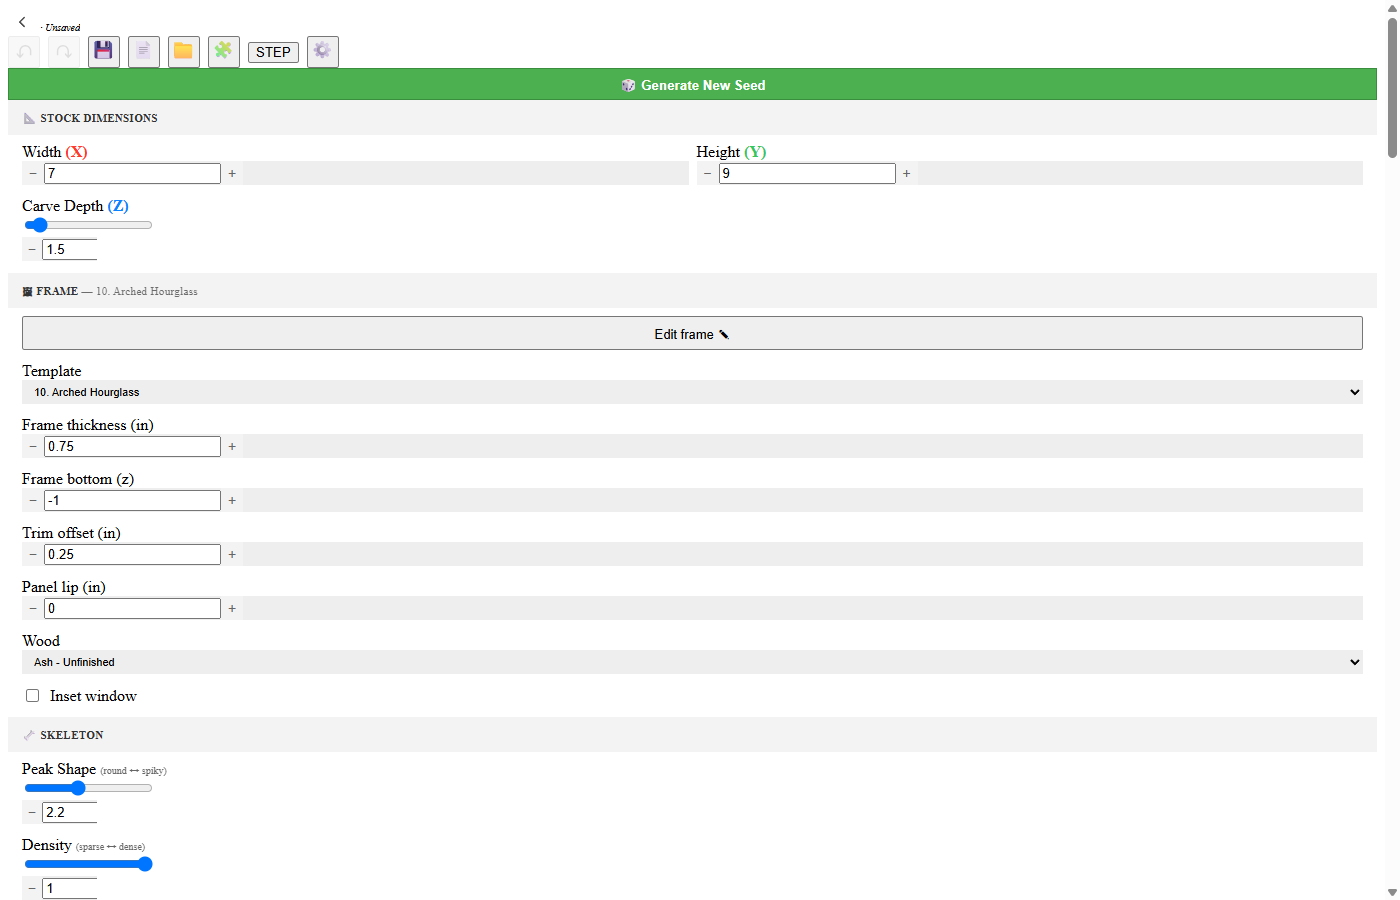
Task: Open settings via the gear icon
Action: pos(322,51)
